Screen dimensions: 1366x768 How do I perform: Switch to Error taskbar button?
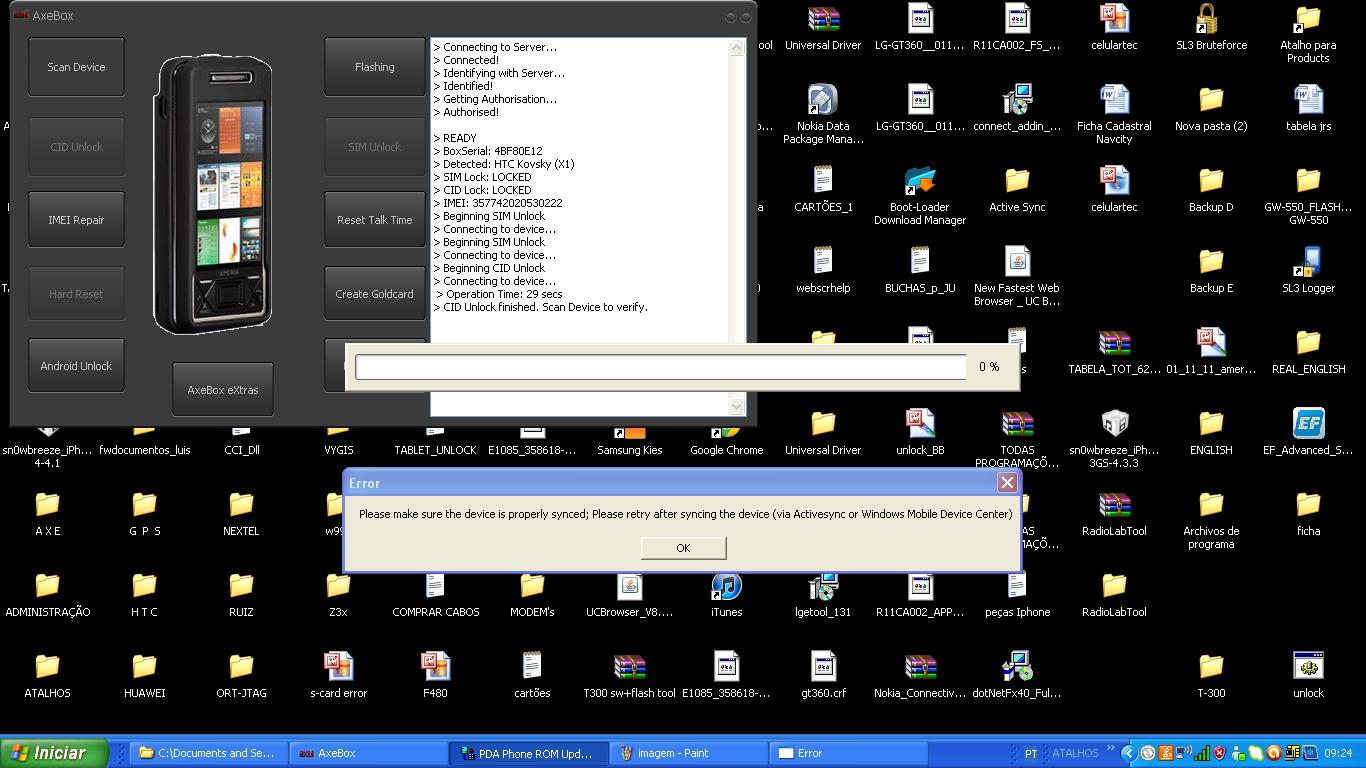tap(848, 753)
